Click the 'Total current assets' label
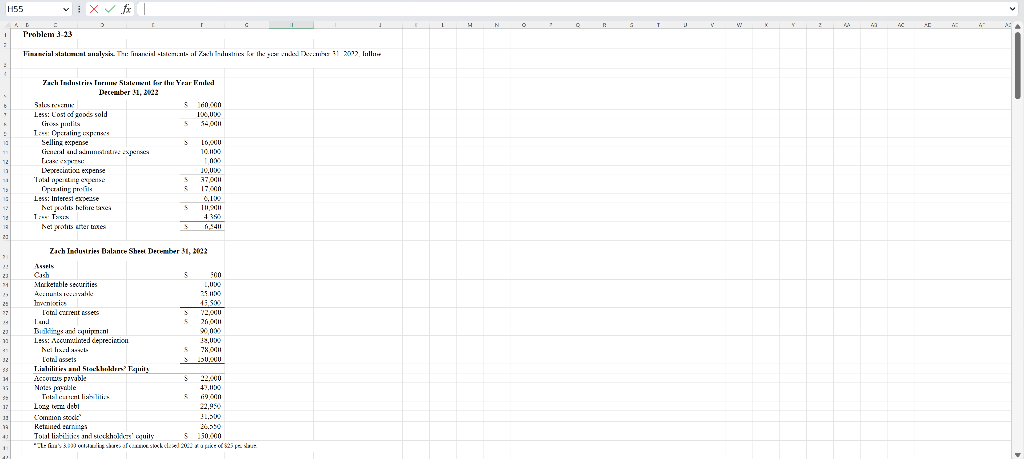Image resolution: width=1024 pixels, height=459 pixels. [x=70, y=313]
